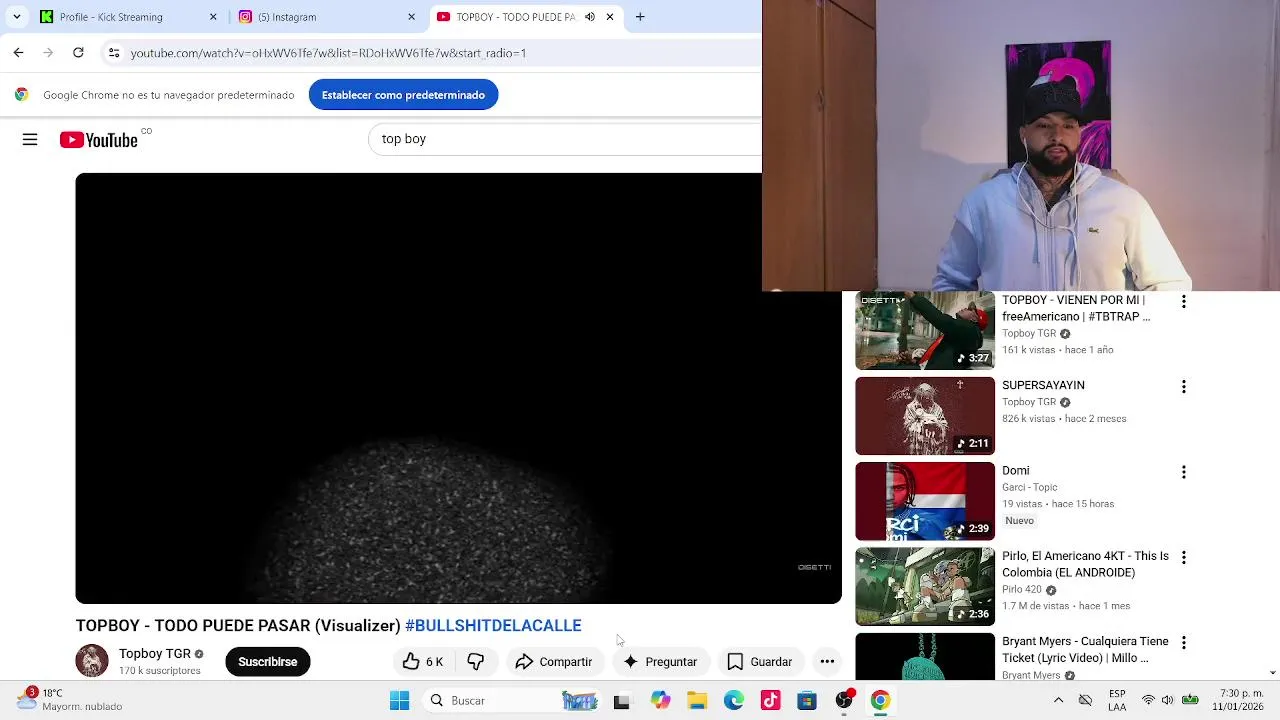Open File Explorer from taskbar

(x=697, y=701)
